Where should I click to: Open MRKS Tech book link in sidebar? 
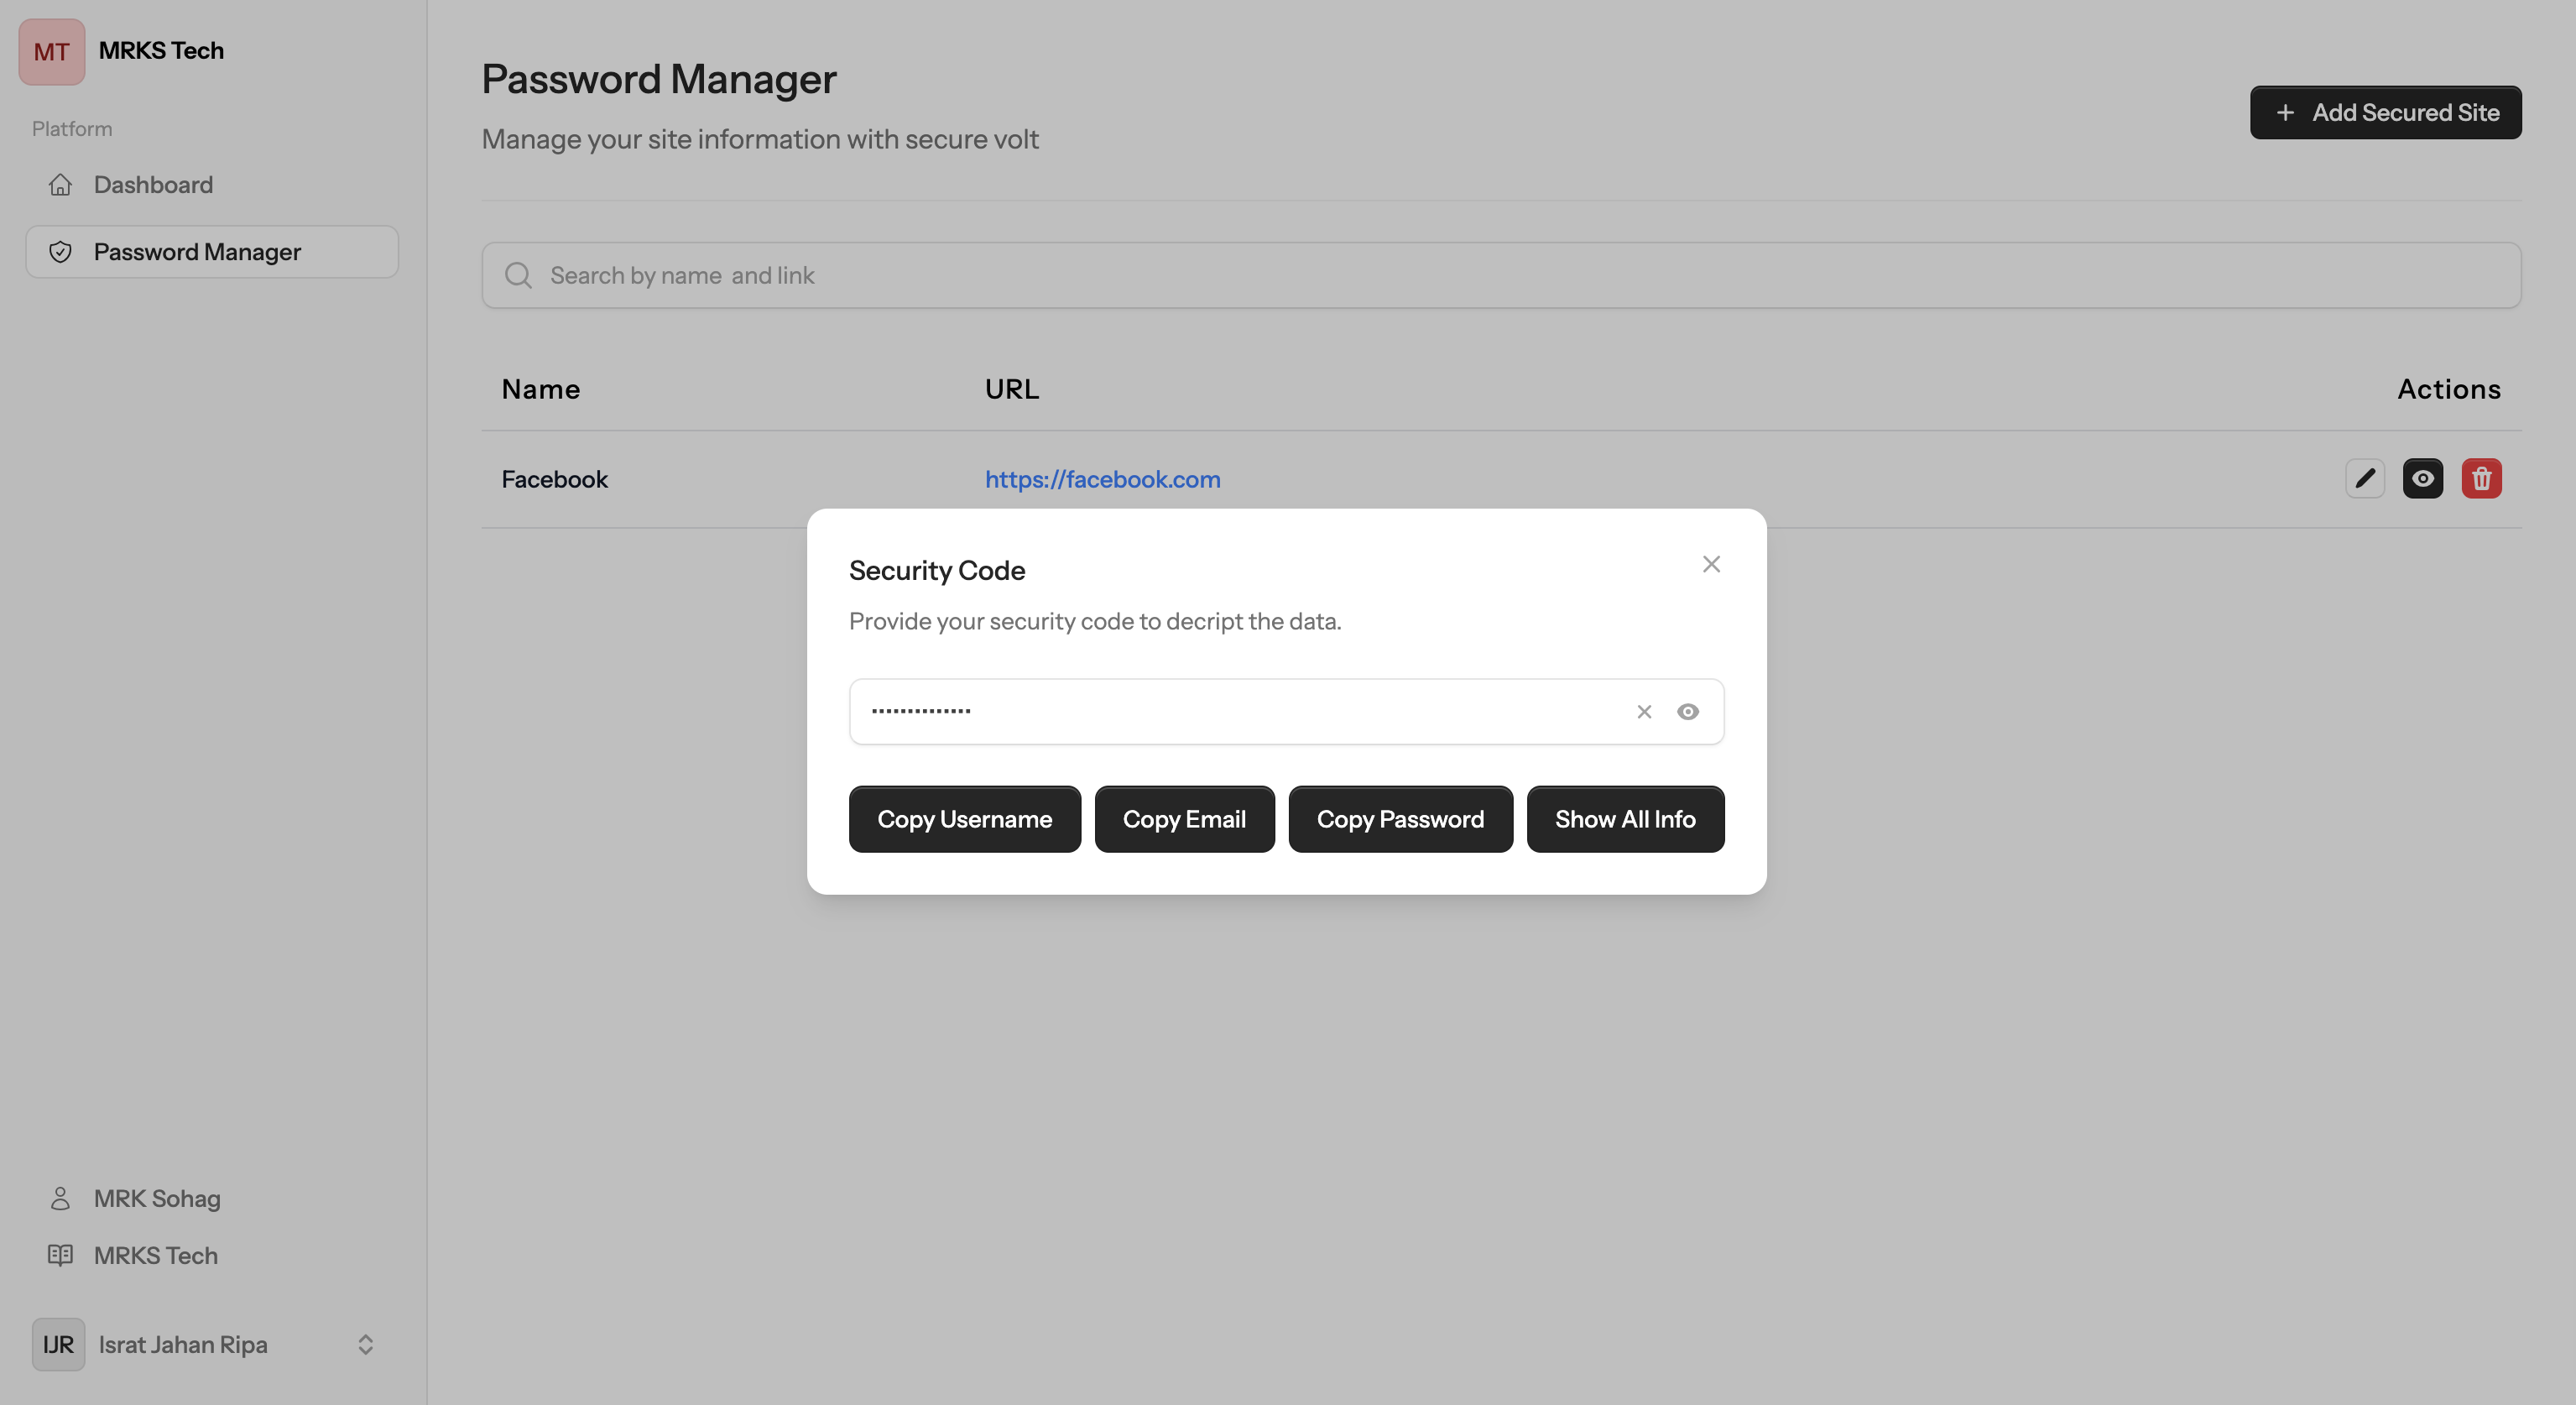tap(155, 1255)
